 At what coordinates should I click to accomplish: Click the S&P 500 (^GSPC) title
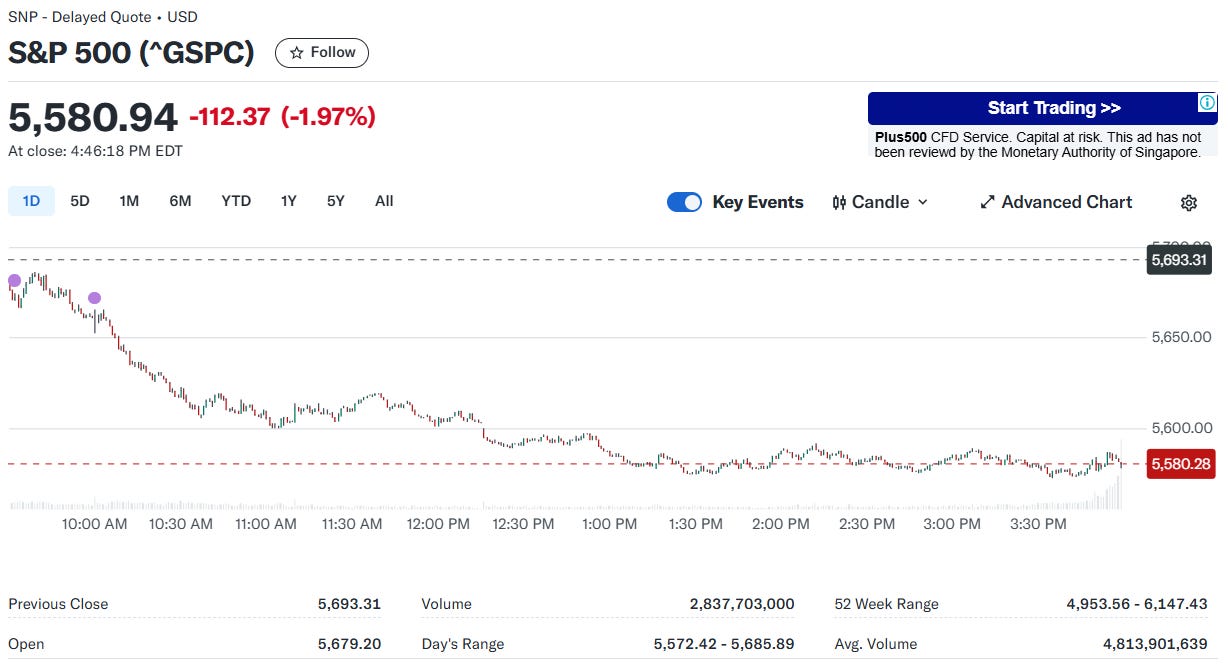[131, 53]
